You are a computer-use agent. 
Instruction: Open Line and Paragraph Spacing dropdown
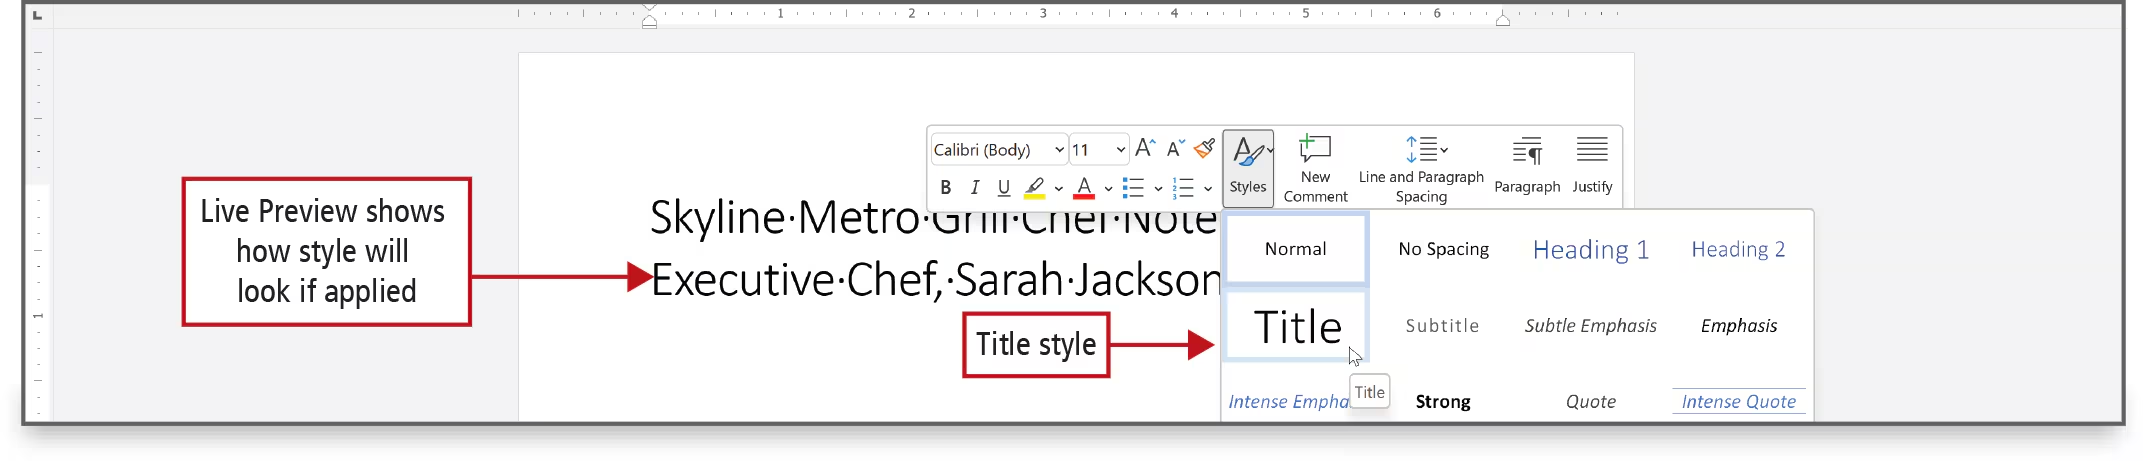click(1421, 167)
